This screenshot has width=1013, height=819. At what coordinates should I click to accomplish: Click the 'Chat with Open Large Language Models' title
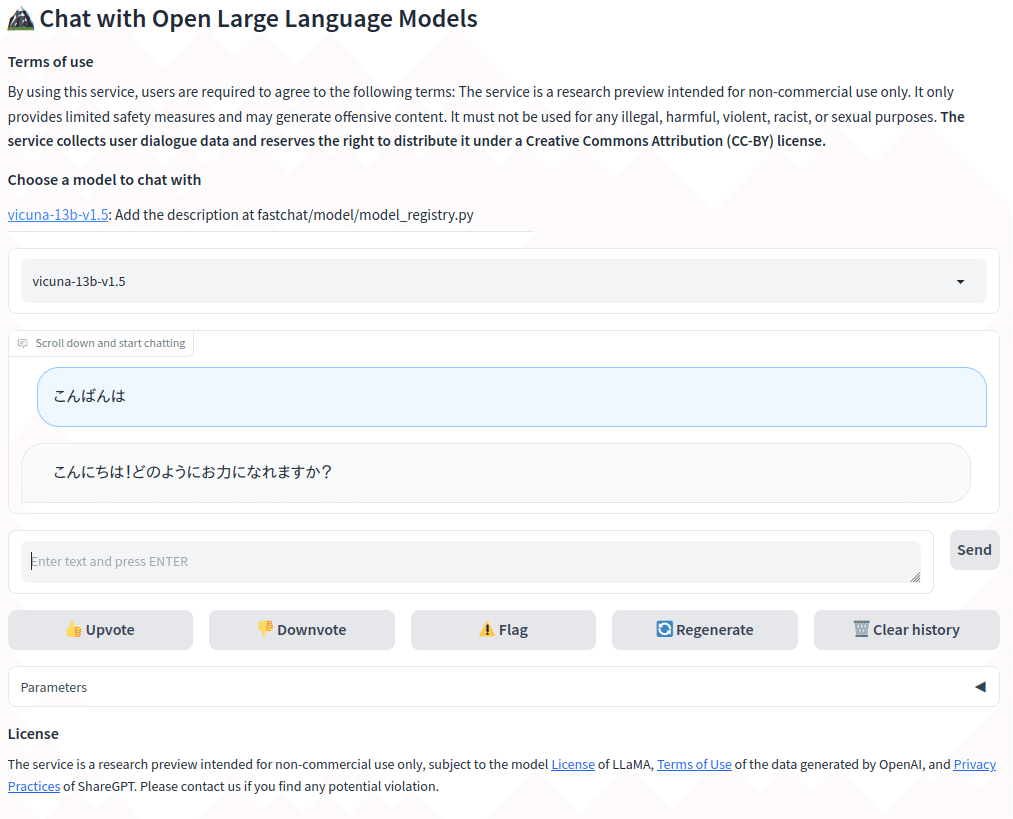pyautogui.click(x=258, y=19)
